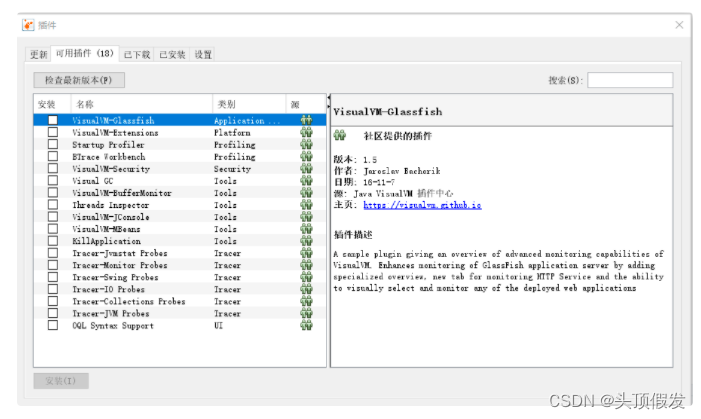The width and height of the screenshot is (701, 419).
Task: Click the source icon in VisualVM-Security row
Action: pos(306,169)
